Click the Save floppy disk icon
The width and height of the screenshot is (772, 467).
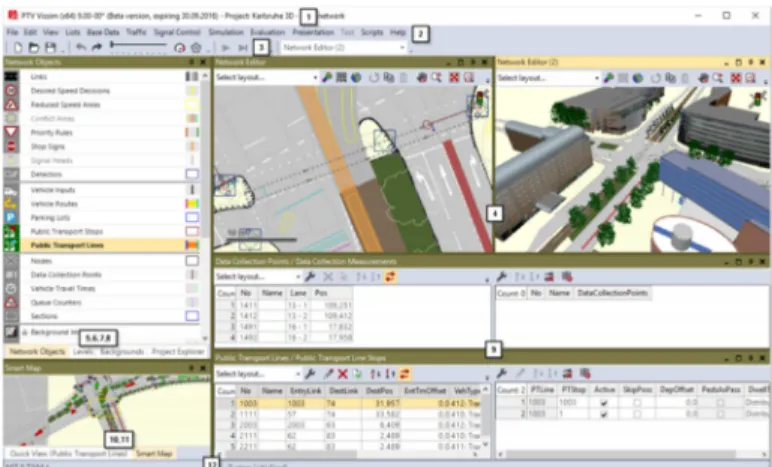(x=50, y=48)
